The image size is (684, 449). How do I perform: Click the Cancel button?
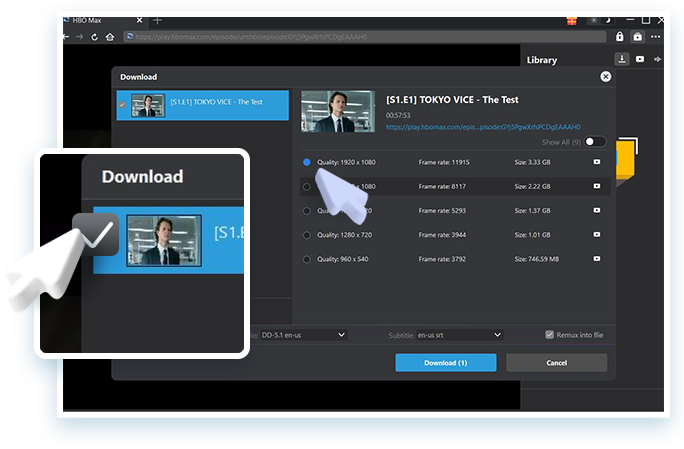click(557, 363)
